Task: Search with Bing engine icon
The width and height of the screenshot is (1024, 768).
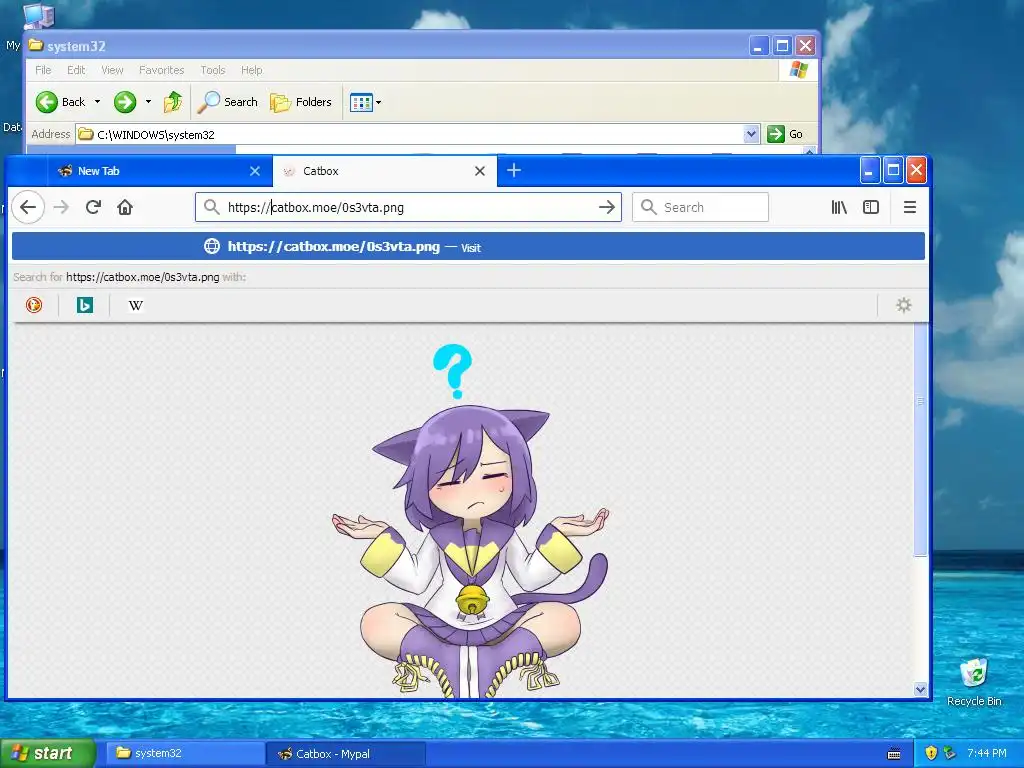Action: click(x=85, y=305)
